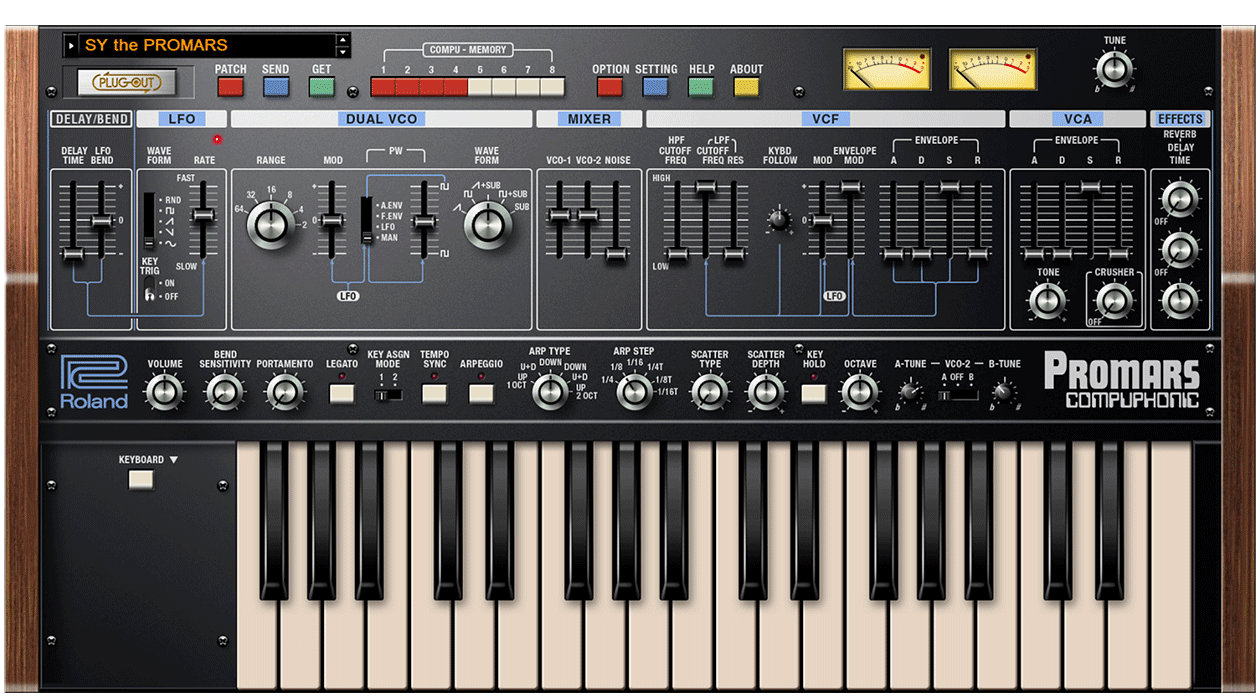Select Compu-Memory slot 8
This screenshot has height=700, width=1260.
552,86
